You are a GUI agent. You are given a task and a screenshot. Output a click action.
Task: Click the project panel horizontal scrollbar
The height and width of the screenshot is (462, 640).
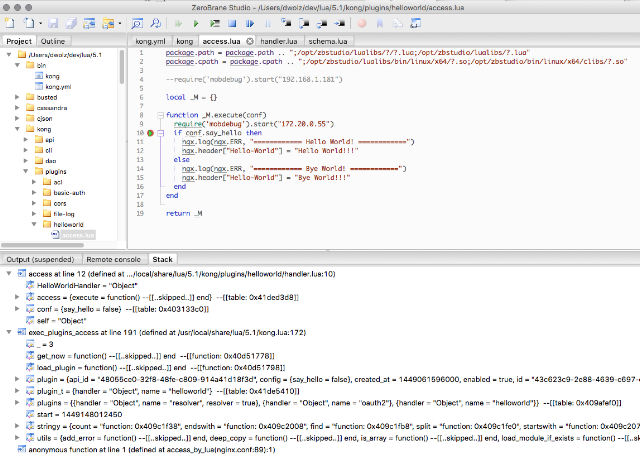pos(42,245)
